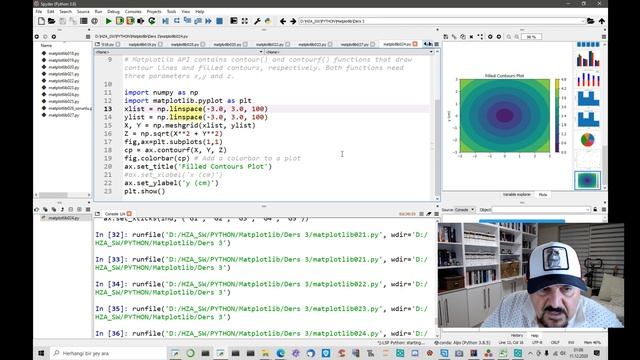Run the current file with the green play icon
Viewport: 640px width, 360px height.
109,21
